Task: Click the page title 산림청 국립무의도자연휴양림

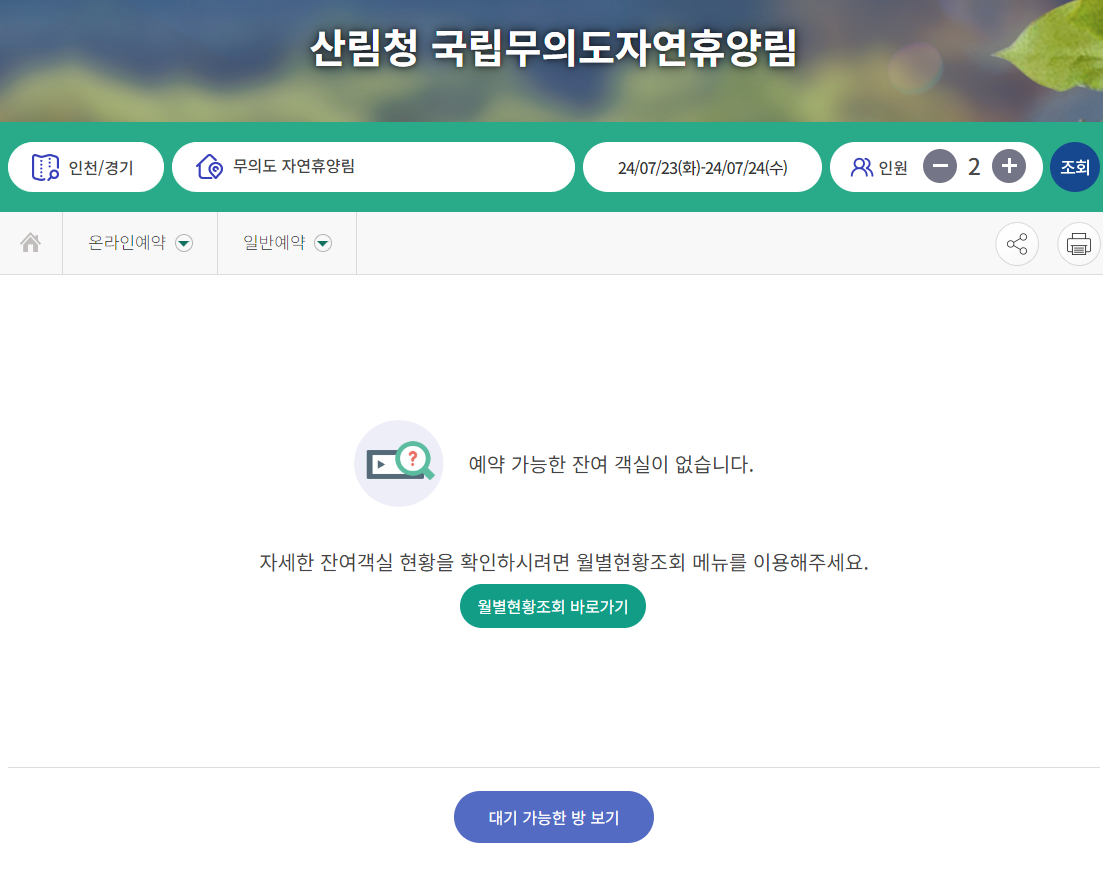Action: tap(554, 48)
